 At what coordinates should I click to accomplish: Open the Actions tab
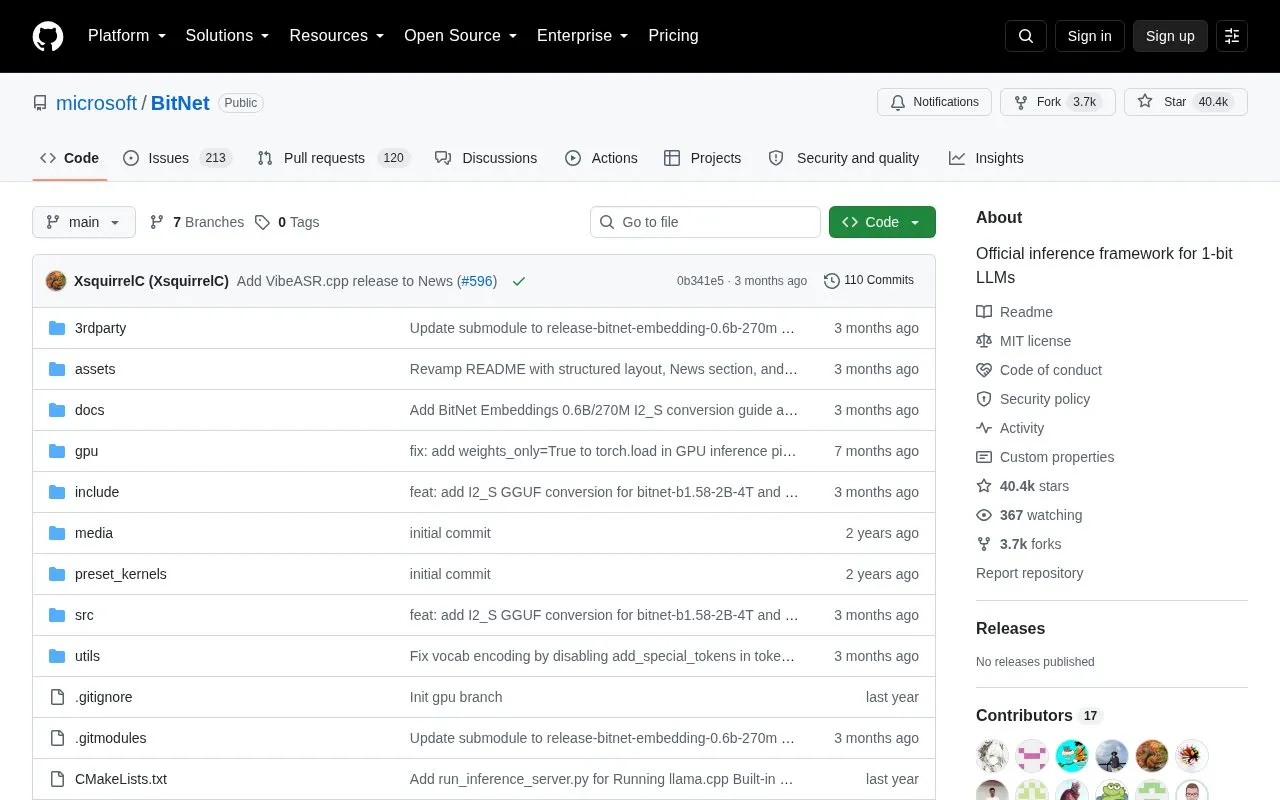[x=601, y=158]
